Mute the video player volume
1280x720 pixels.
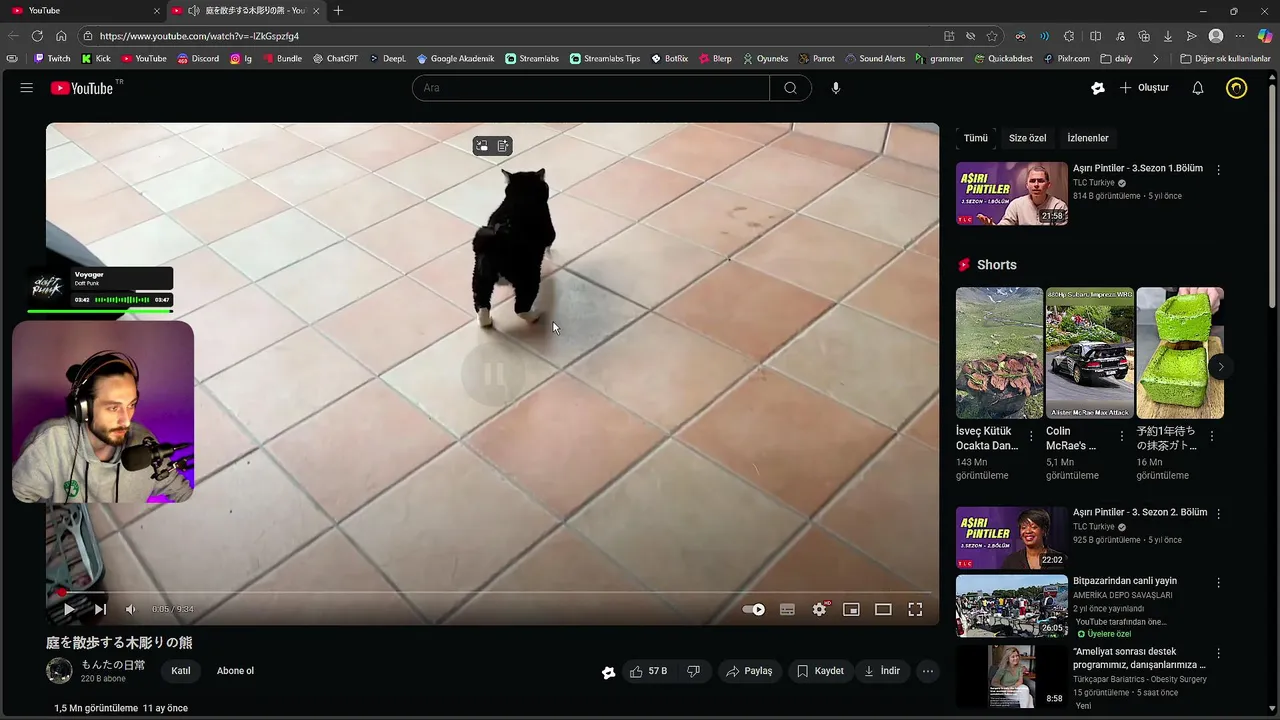pos(131,609)
